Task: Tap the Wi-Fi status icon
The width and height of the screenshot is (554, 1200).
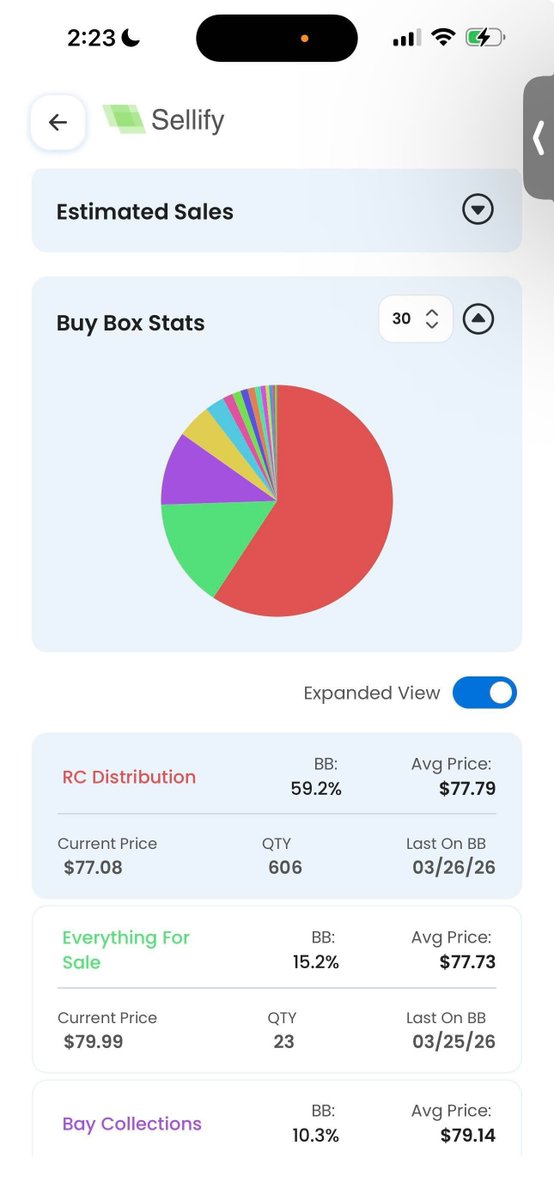Action: coord(442,38)
